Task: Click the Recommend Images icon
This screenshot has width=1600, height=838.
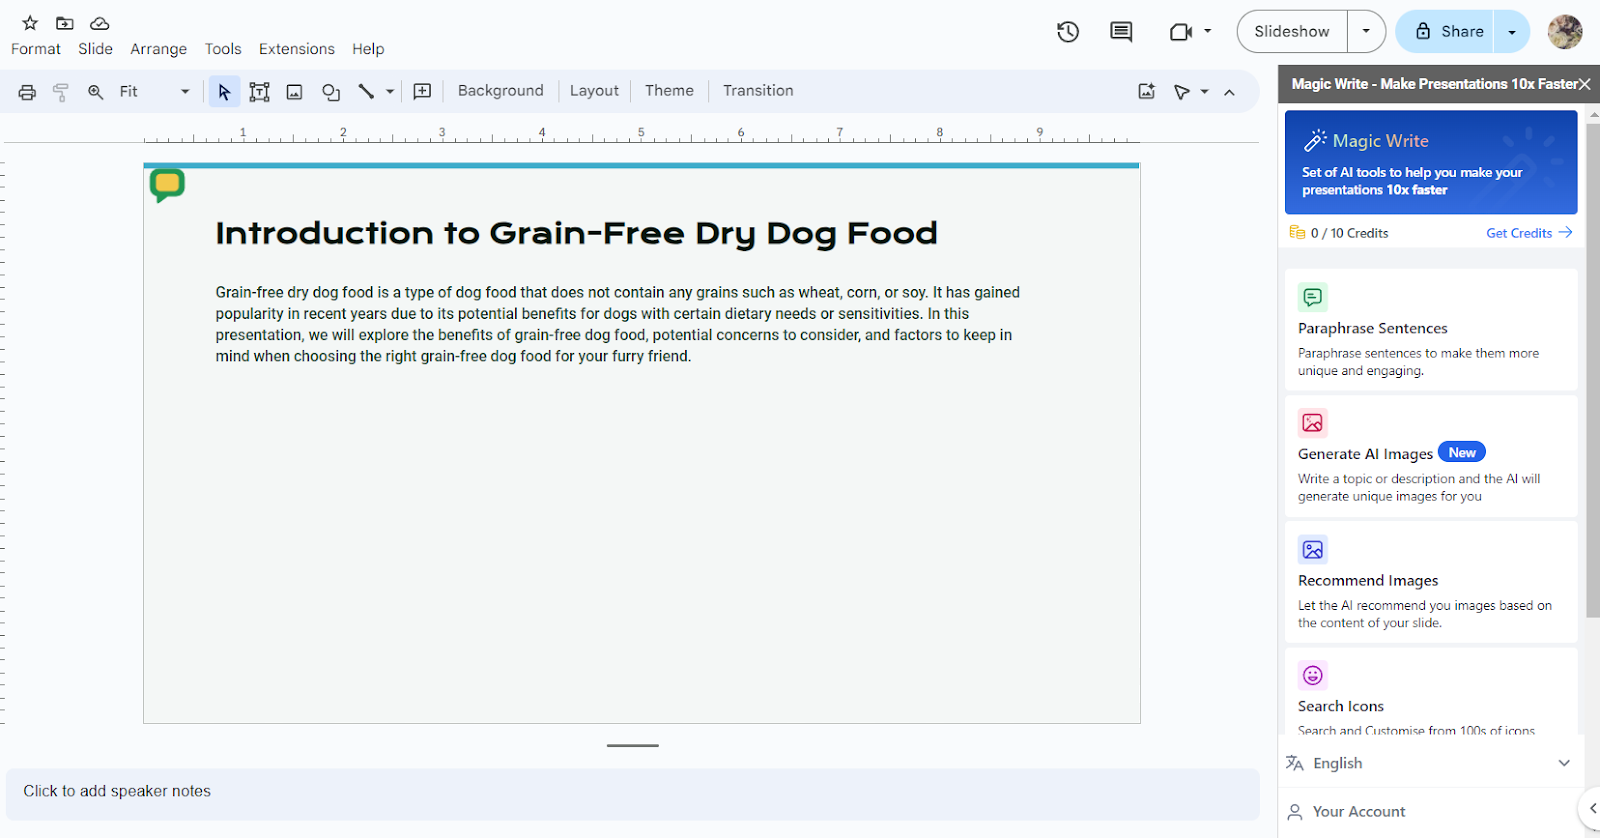Action: point(1313,549)
